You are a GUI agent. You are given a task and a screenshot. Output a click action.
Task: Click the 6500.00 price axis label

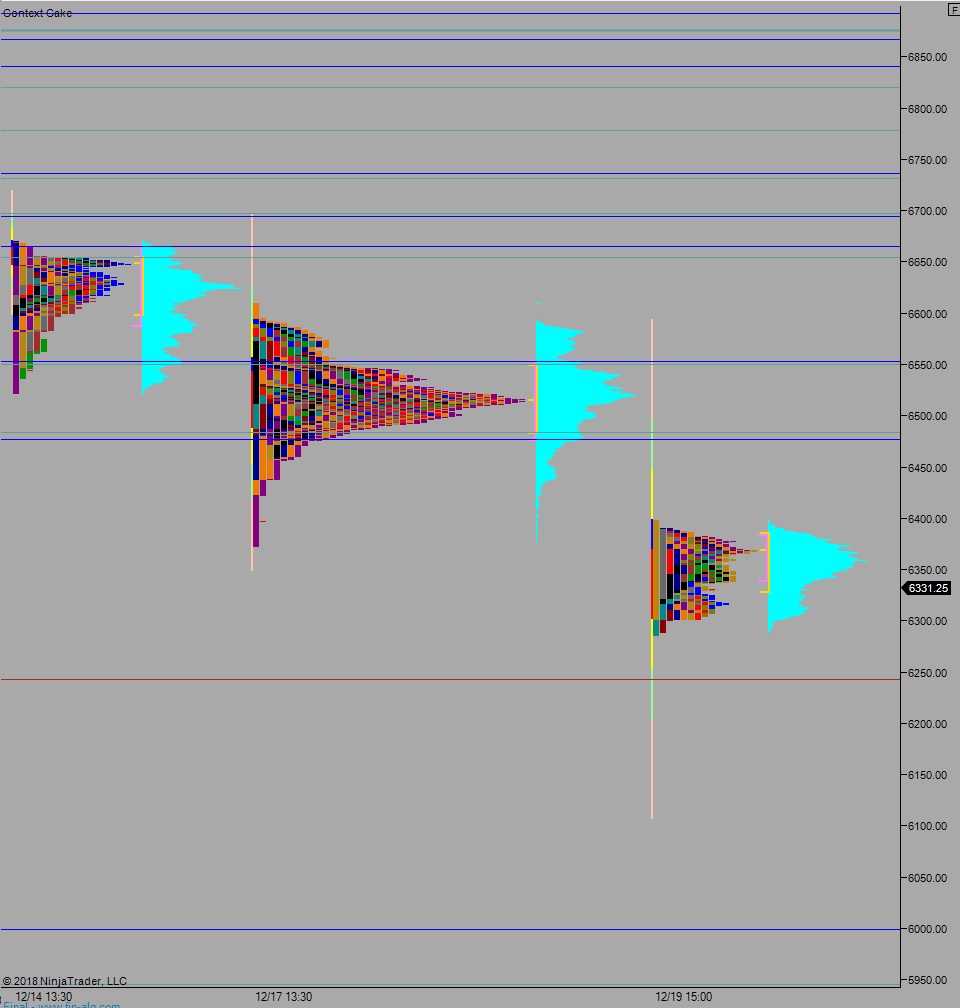click(x=927, y=416)
